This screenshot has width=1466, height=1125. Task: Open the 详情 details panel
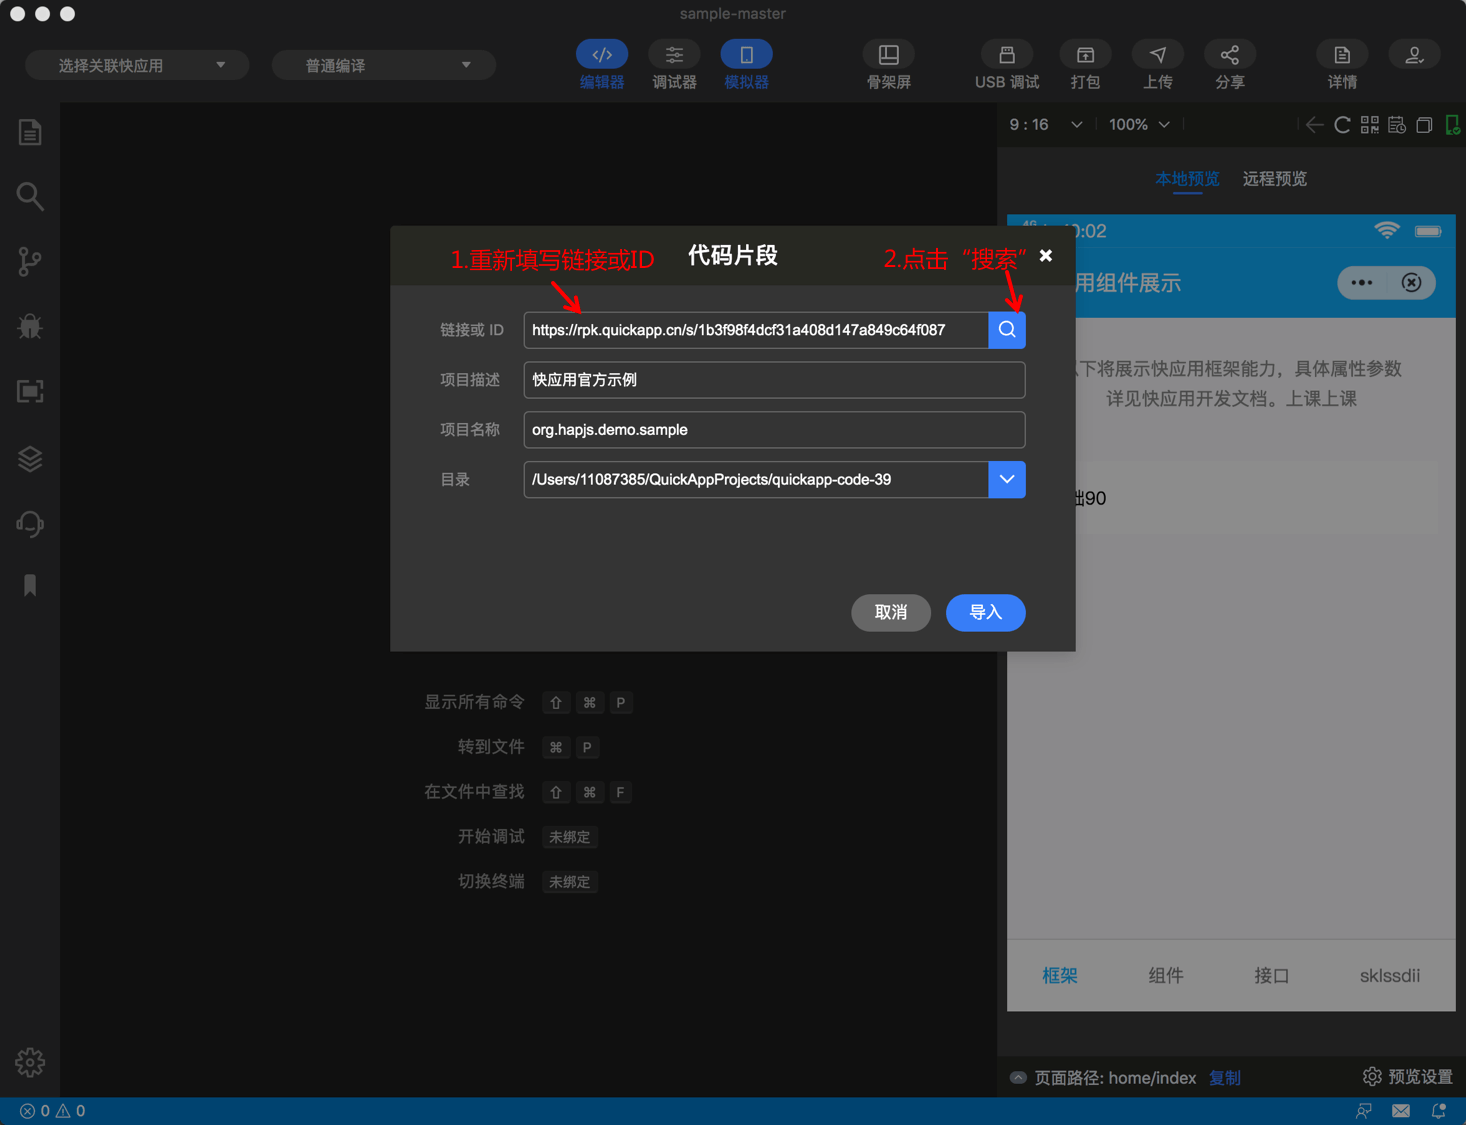tap(1341, 64)
